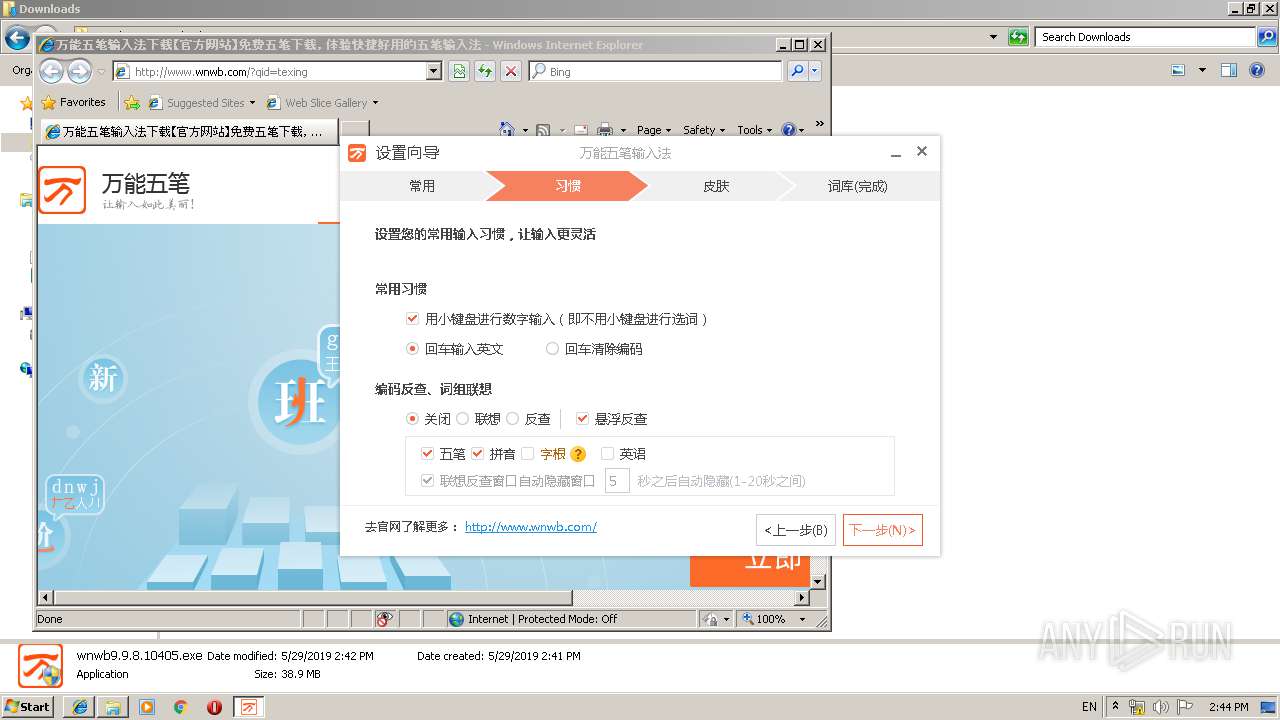Screen dimensions: 1280x720
Task: Open the Page menu dropdown
Action: pyautogui.click(x=654, y=130)
